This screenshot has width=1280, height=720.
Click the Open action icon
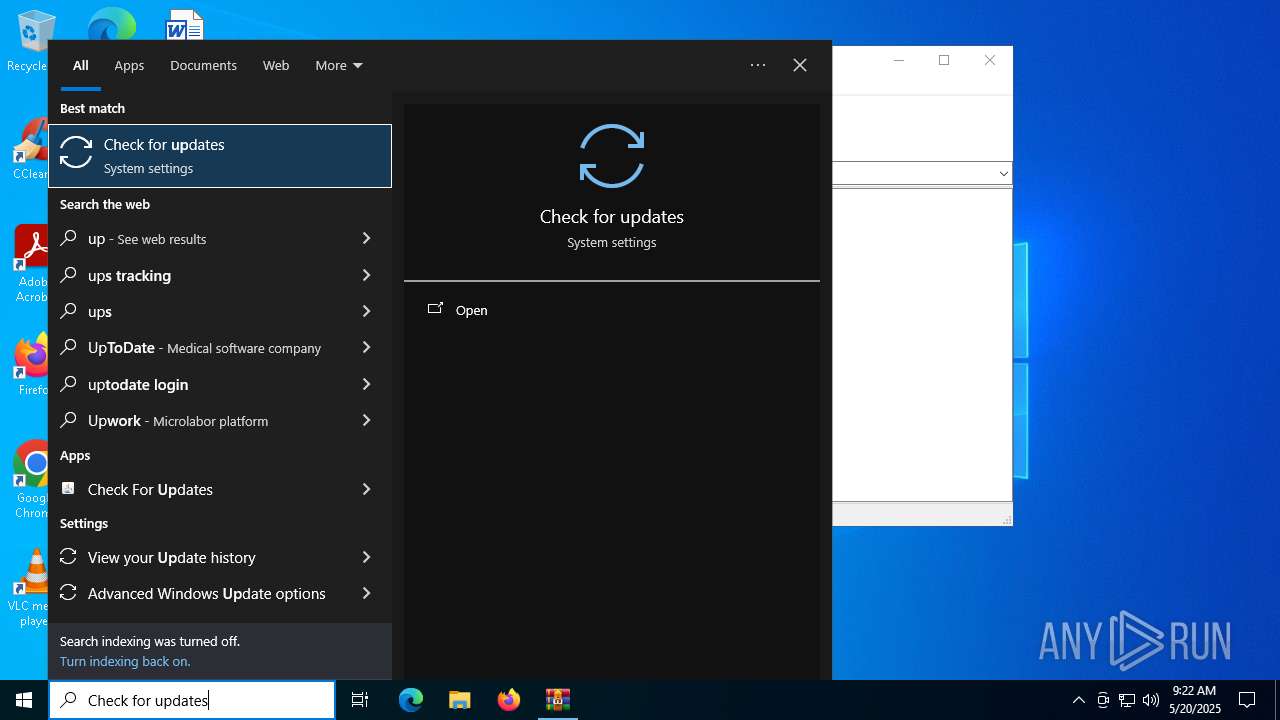pos(435,309)
